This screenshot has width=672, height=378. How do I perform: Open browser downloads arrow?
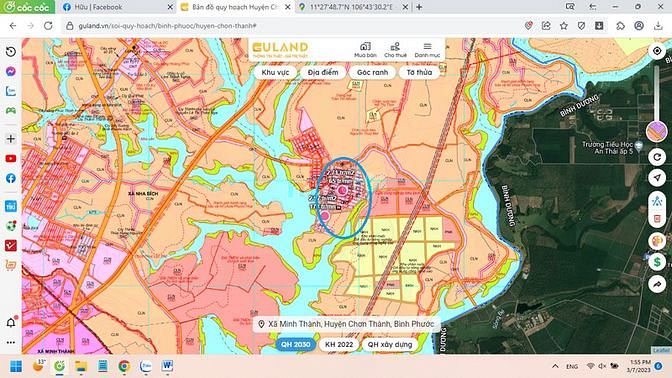(x=658, y=26)
